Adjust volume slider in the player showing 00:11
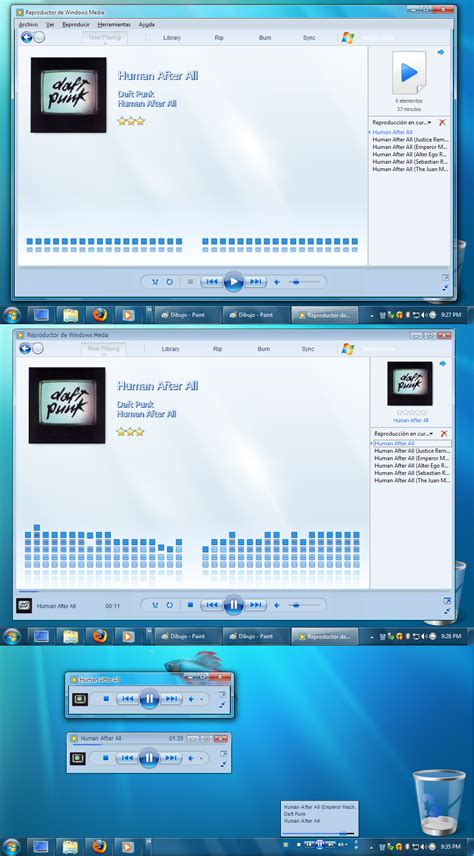Image resolution: width=474 pixels, height=856 pixels. 304,605
